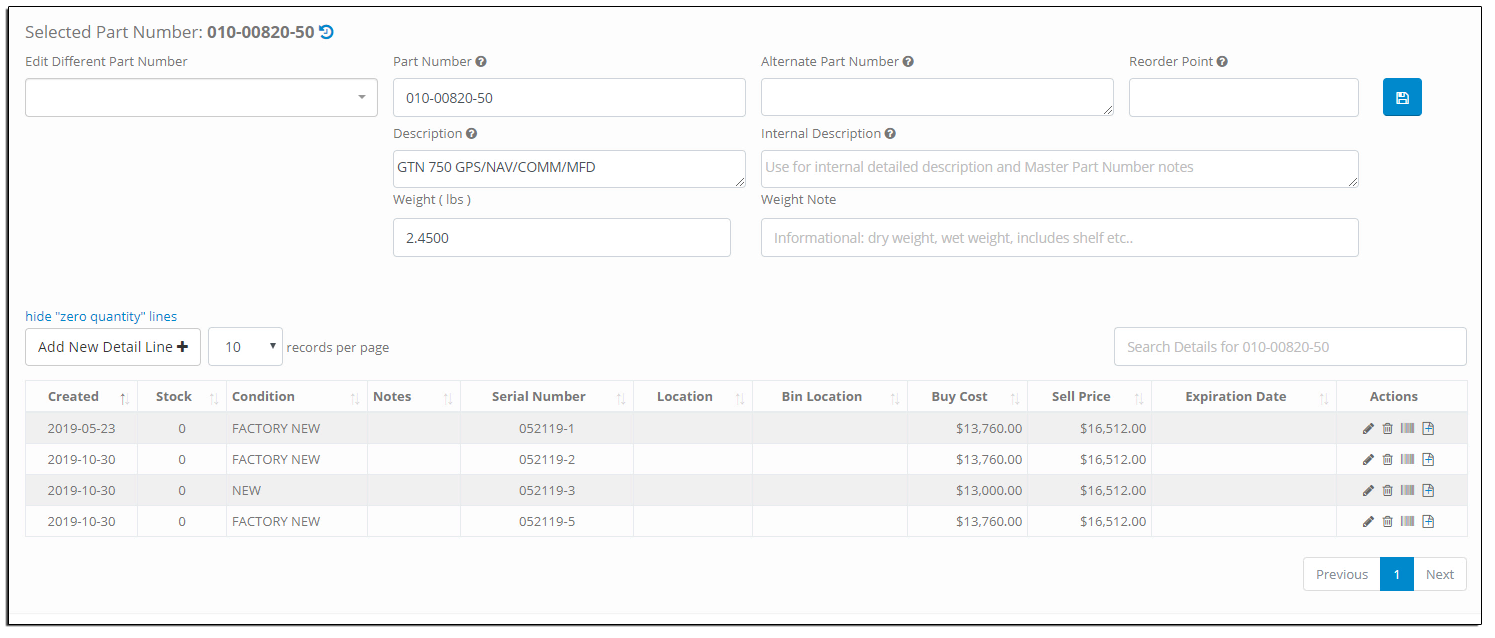Sort table by Stock column
Image resolution: width=1495 pixels, height=638 pixels.
(x=182, y=397)
